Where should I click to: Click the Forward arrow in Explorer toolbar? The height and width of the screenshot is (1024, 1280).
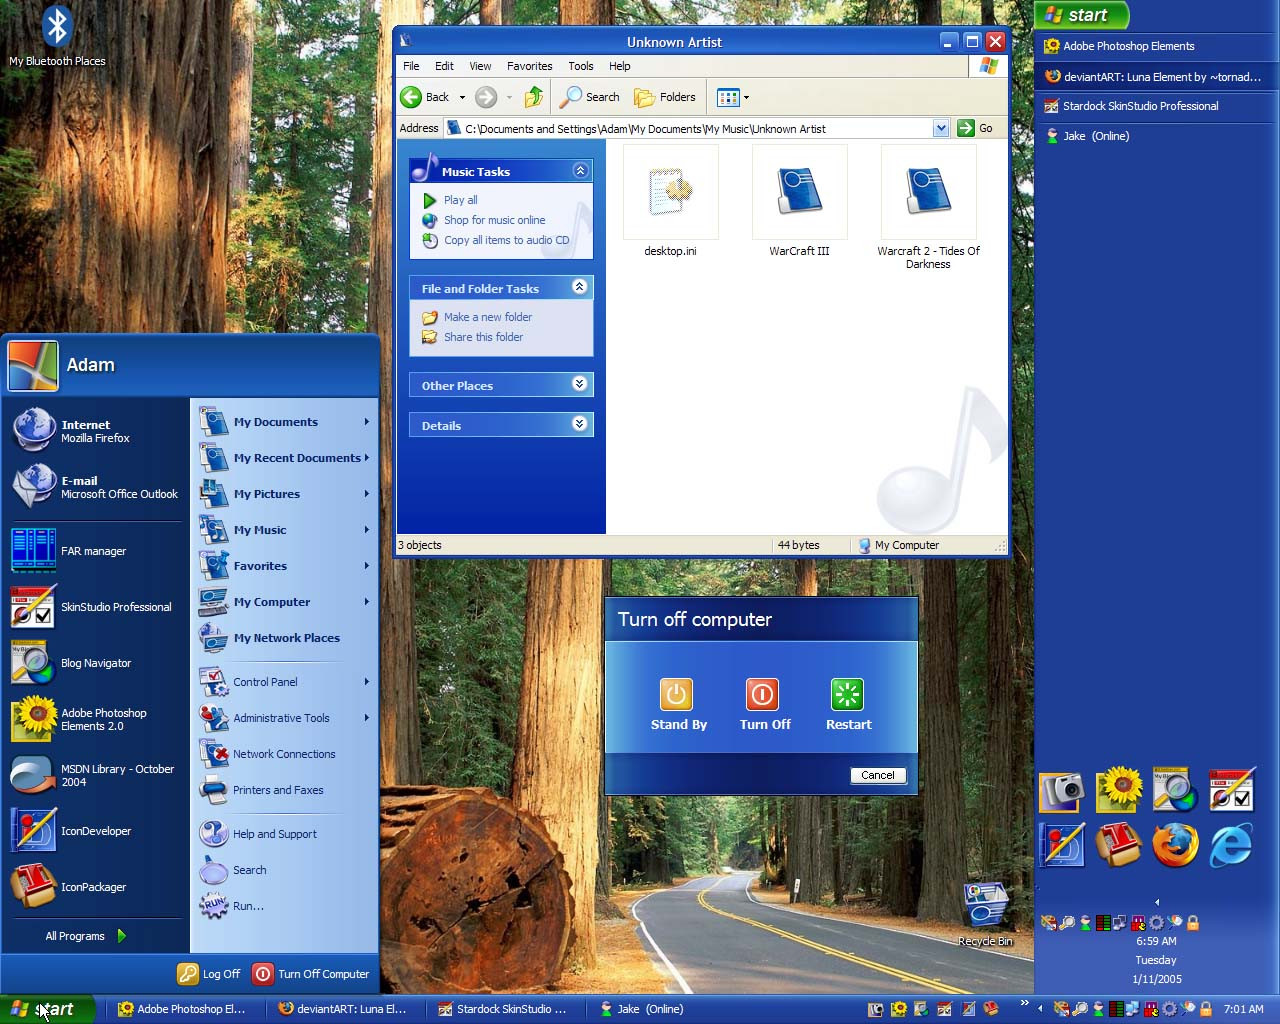coord(486,97)
